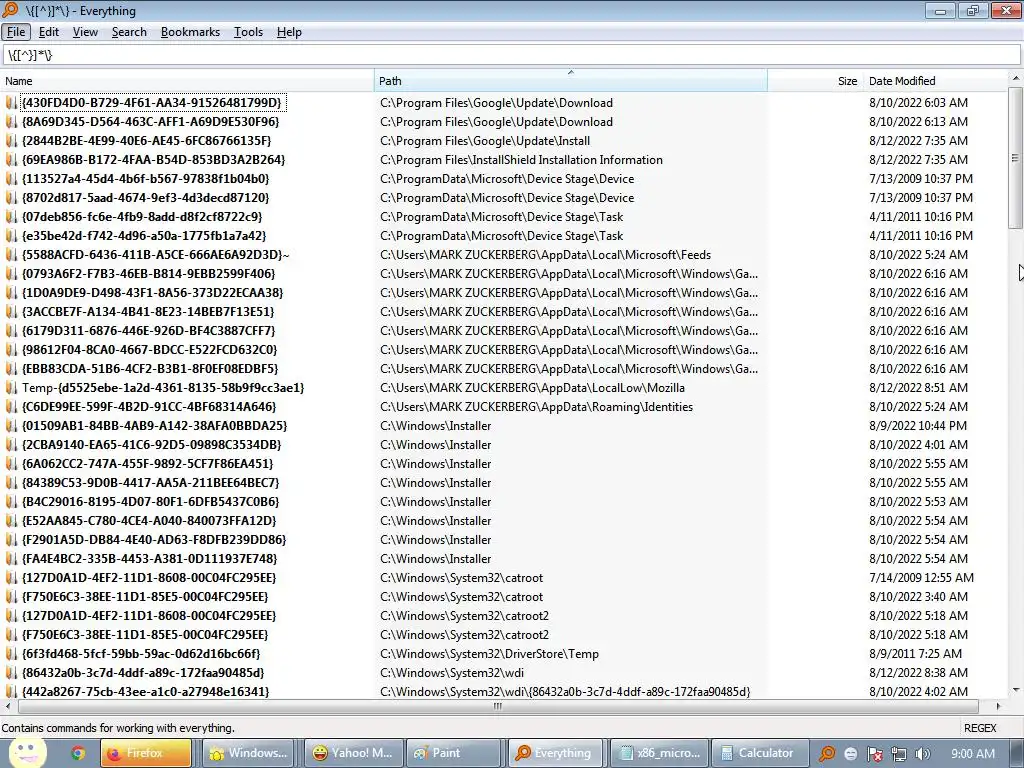Viewport: 1024px width, 768px height.
Task: Click folder icon of {FA4E4BC2-335B-4453-A381-0D111937E748}
Action: pos(12,558)
